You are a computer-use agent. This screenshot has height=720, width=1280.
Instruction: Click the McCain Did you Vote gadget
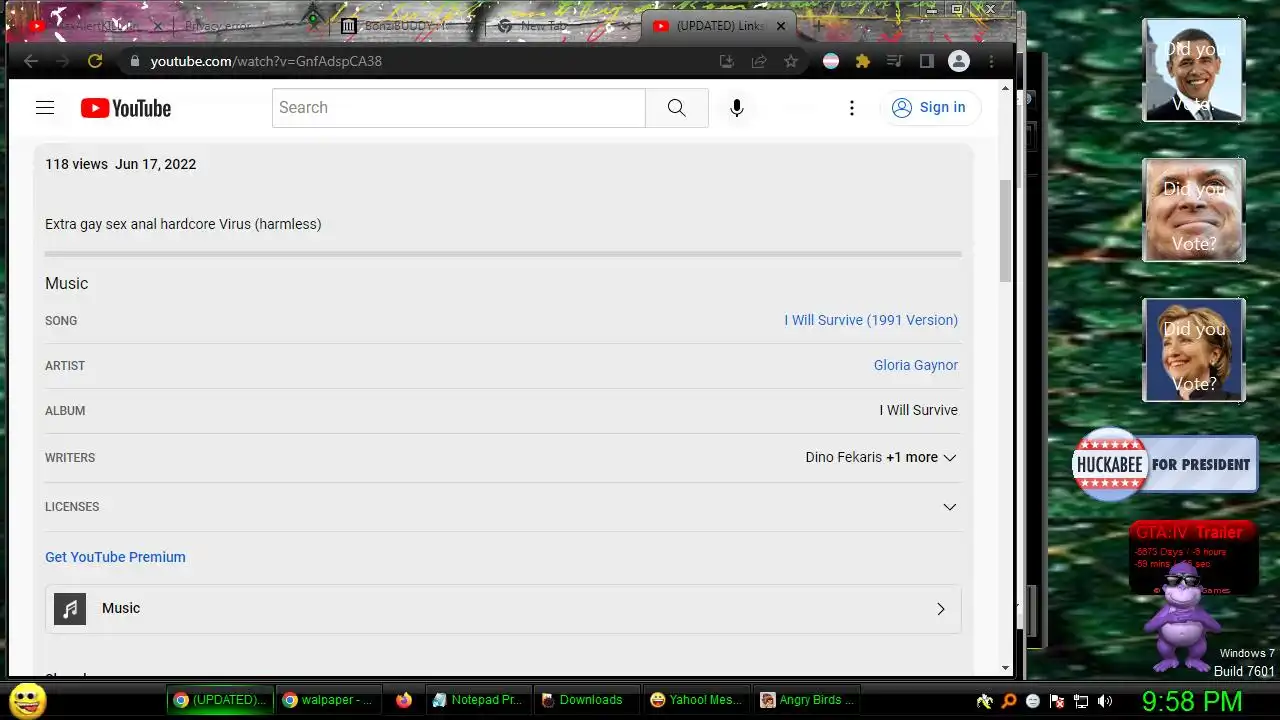point(1194,210)
